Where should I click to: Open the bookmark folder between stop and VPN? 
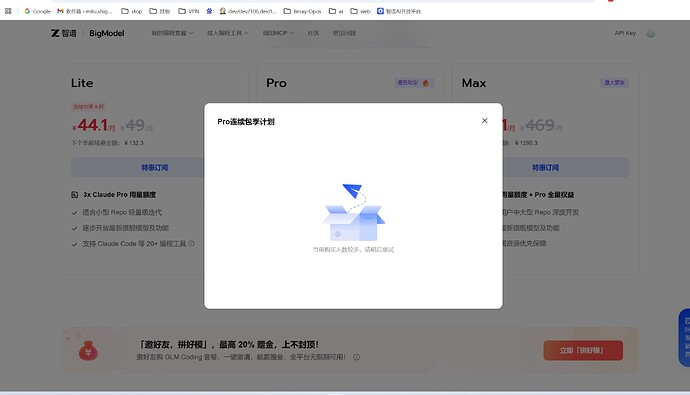coord(160,11)
